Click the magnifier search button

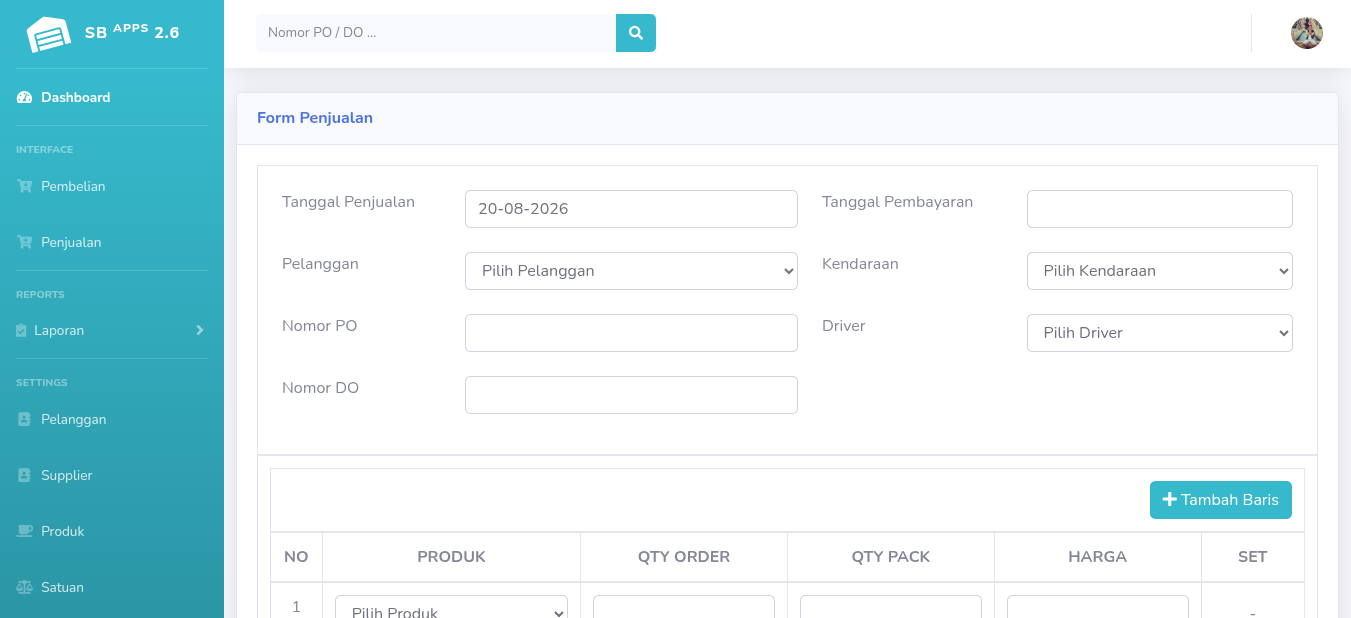(x=636, y=33)
